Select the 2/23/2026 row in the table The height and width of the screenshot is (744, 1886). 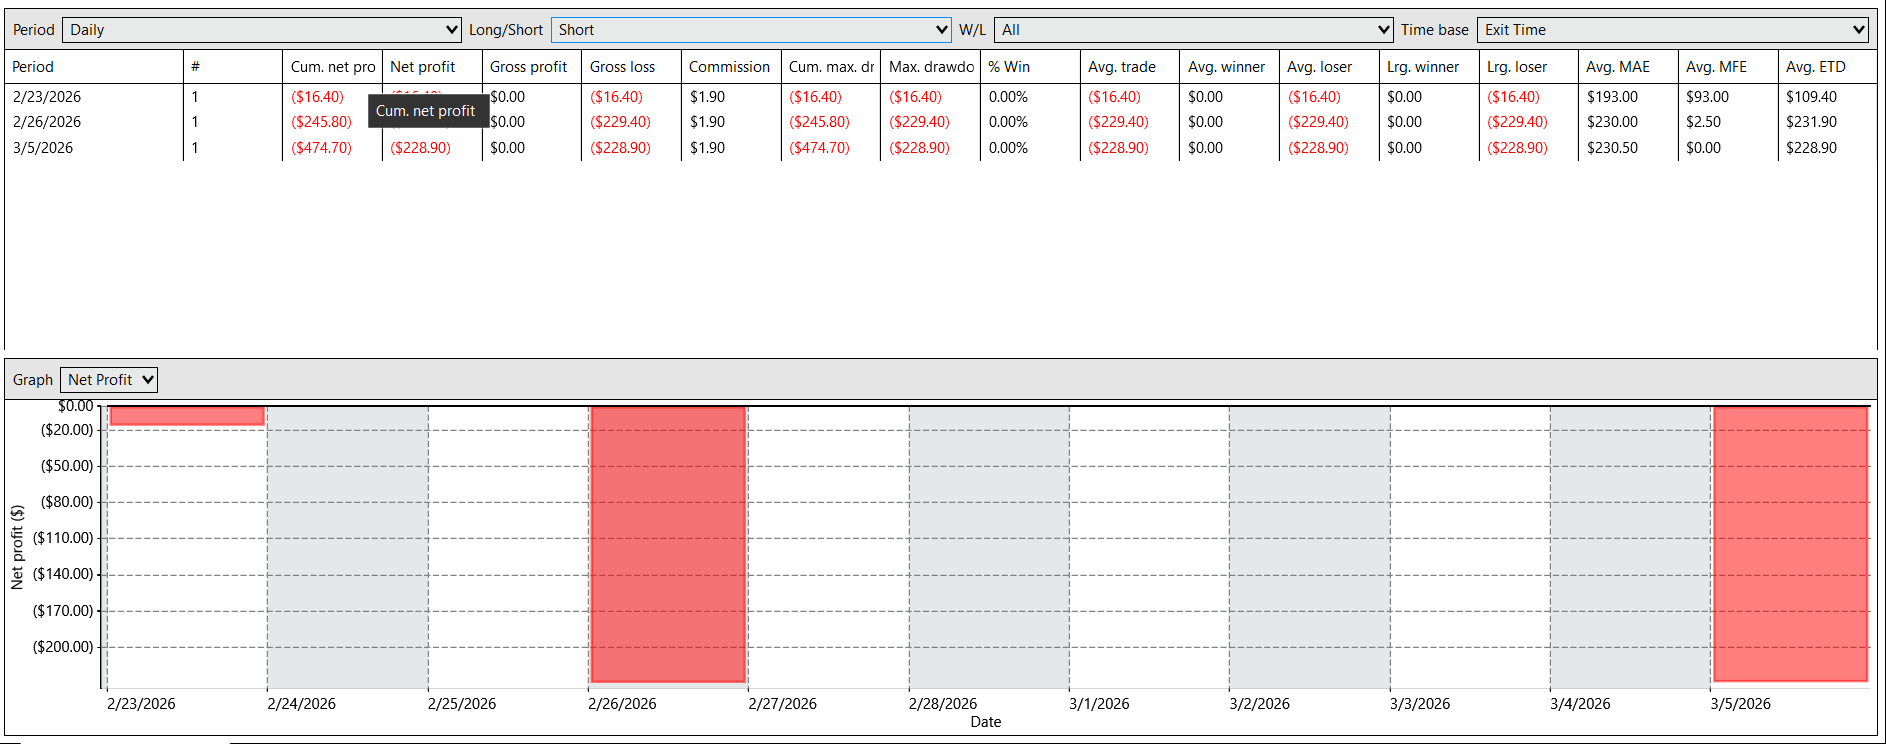(940, 97)
